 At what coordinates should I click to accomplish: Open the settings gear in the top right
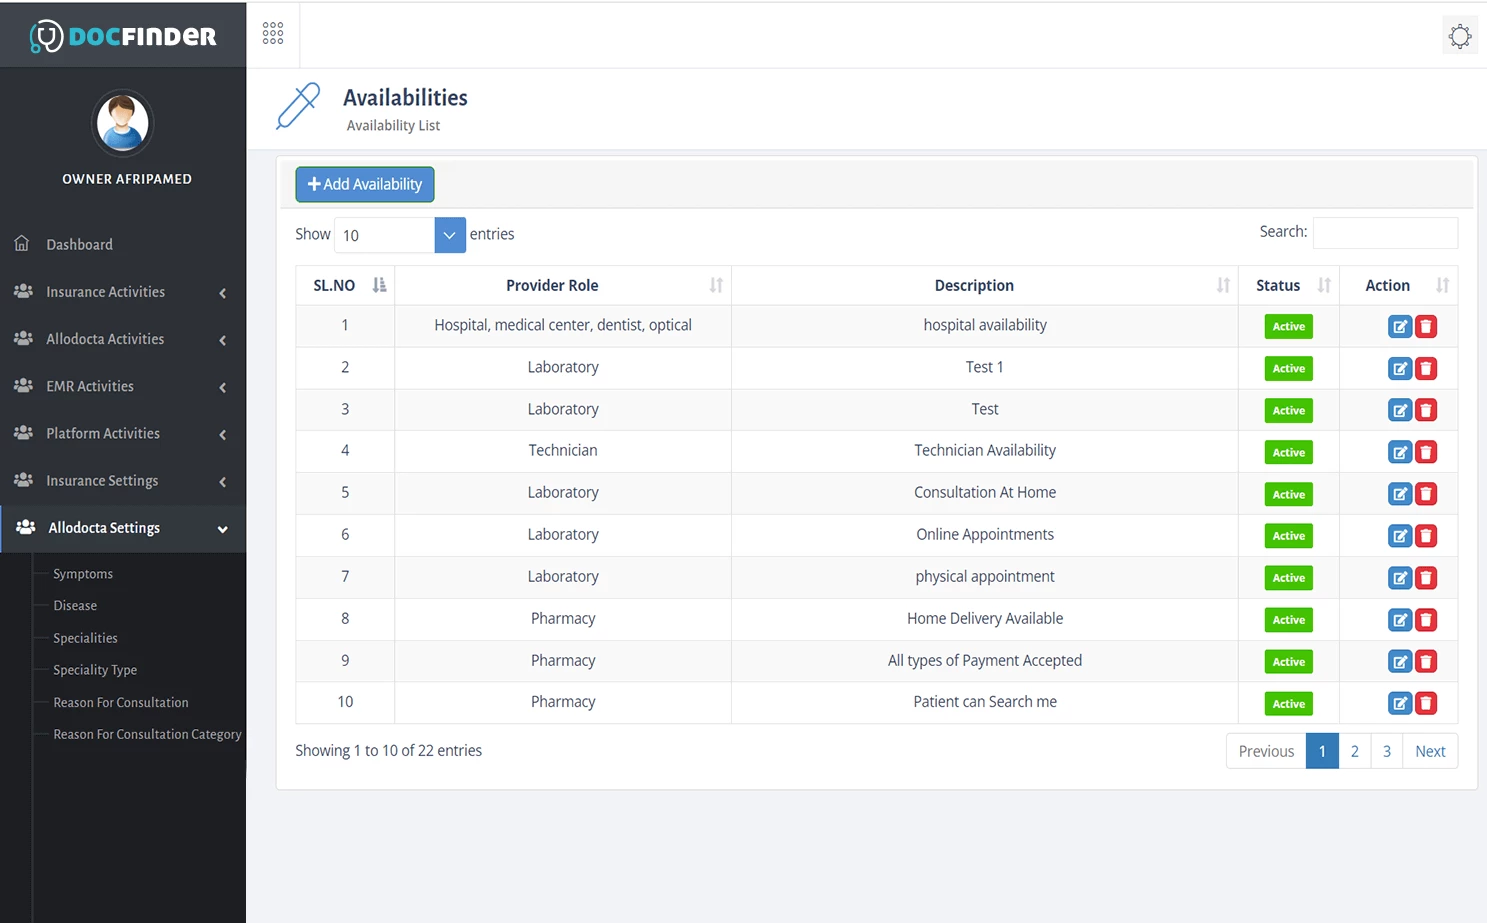click(x=1460, y=34)
